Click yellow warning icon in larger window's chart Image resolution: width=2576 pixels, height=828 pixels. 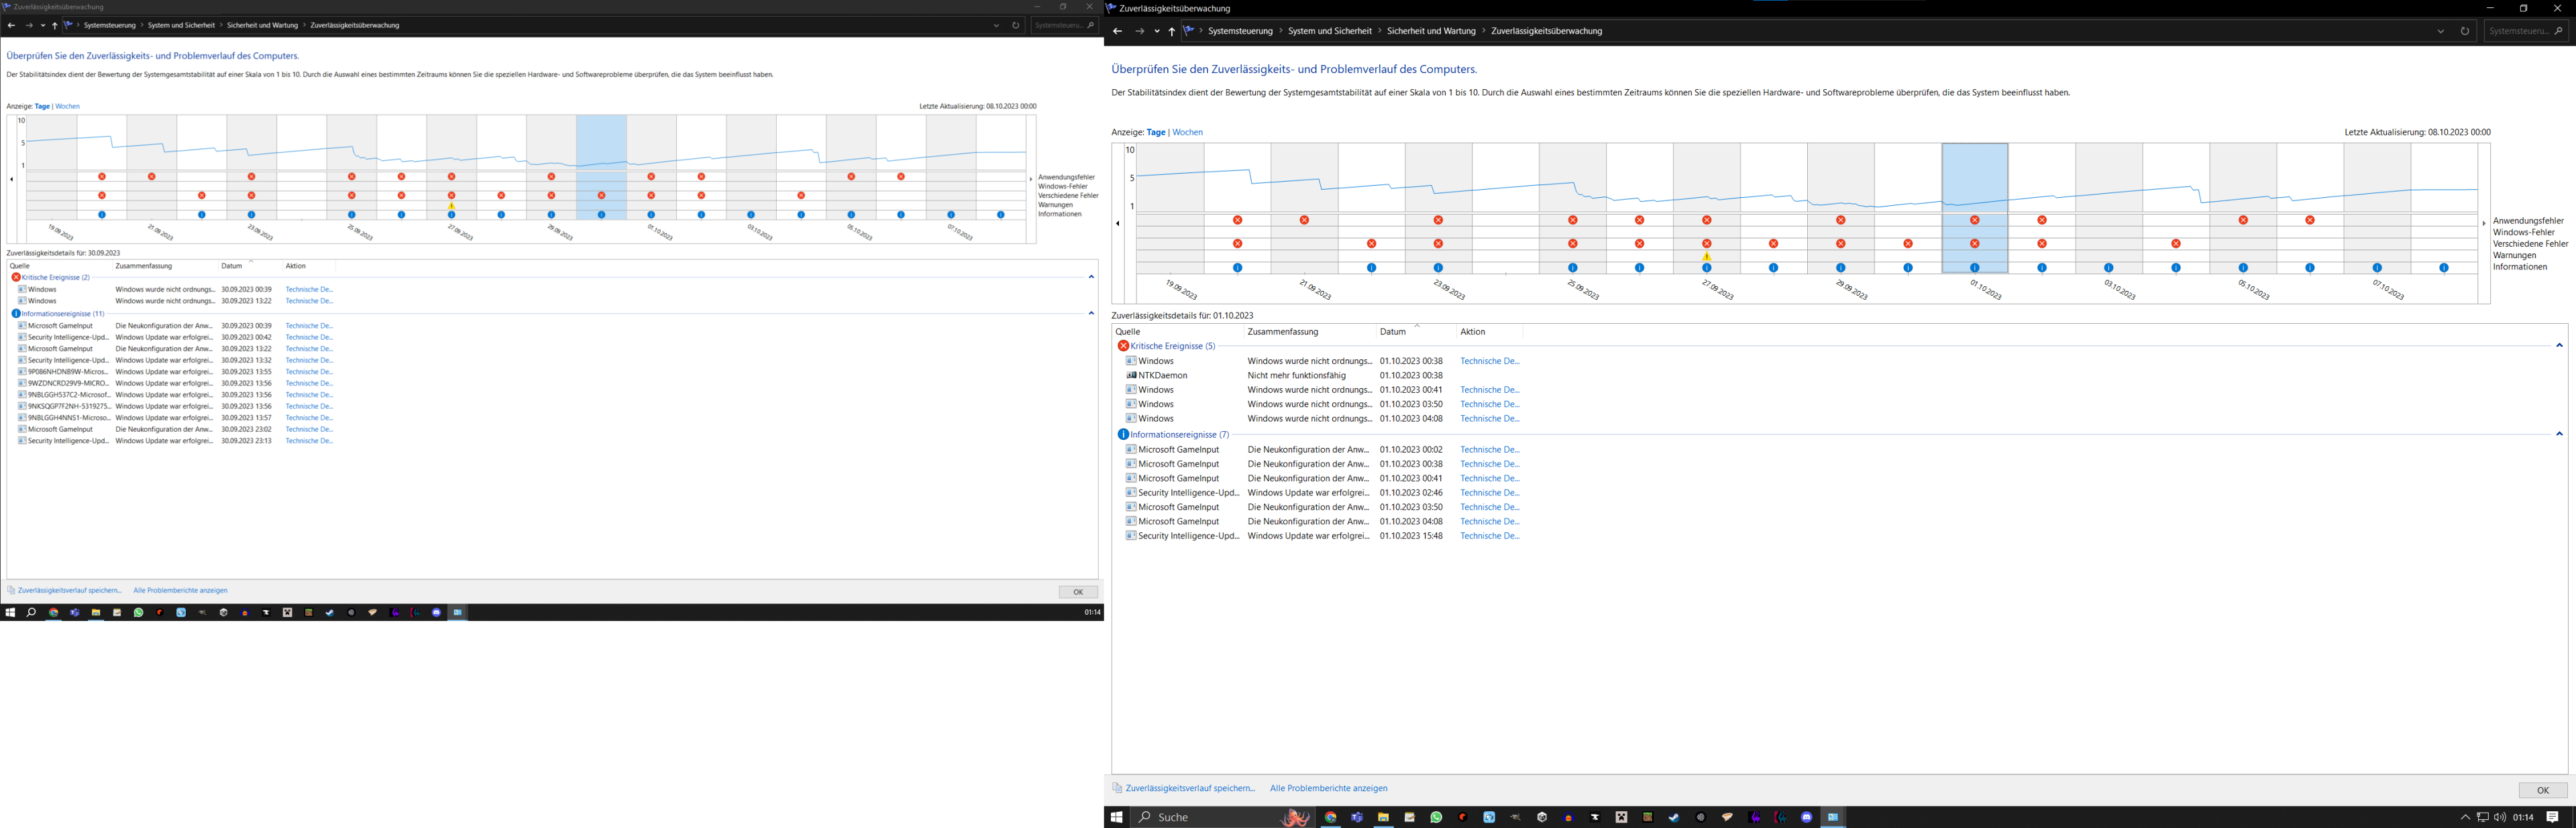point(1707,257)
